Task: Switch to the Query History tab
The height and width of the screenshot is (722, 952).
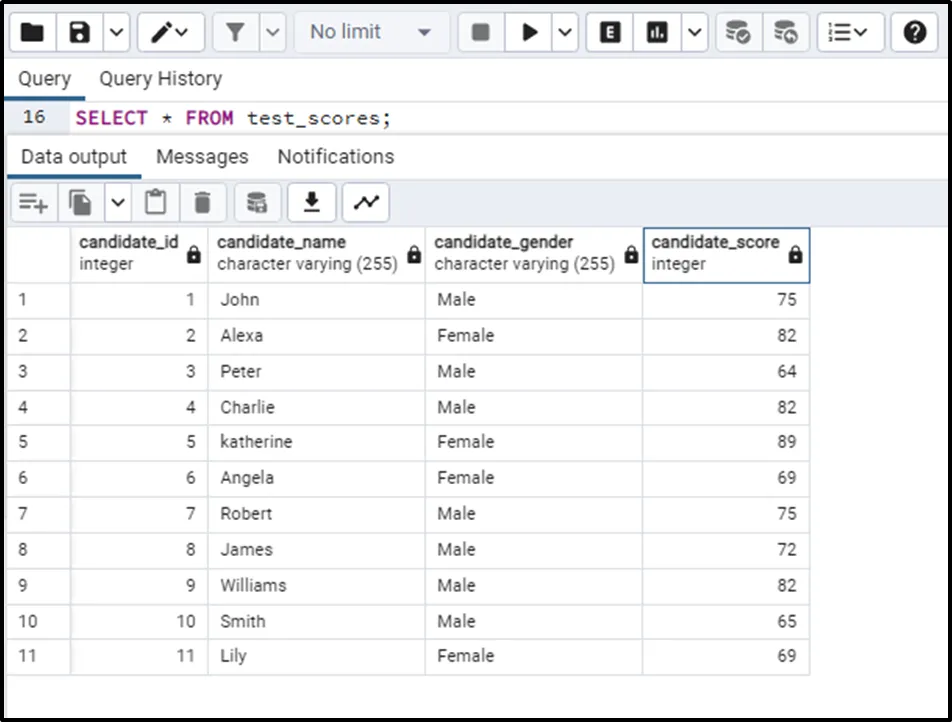Action: 160,79
